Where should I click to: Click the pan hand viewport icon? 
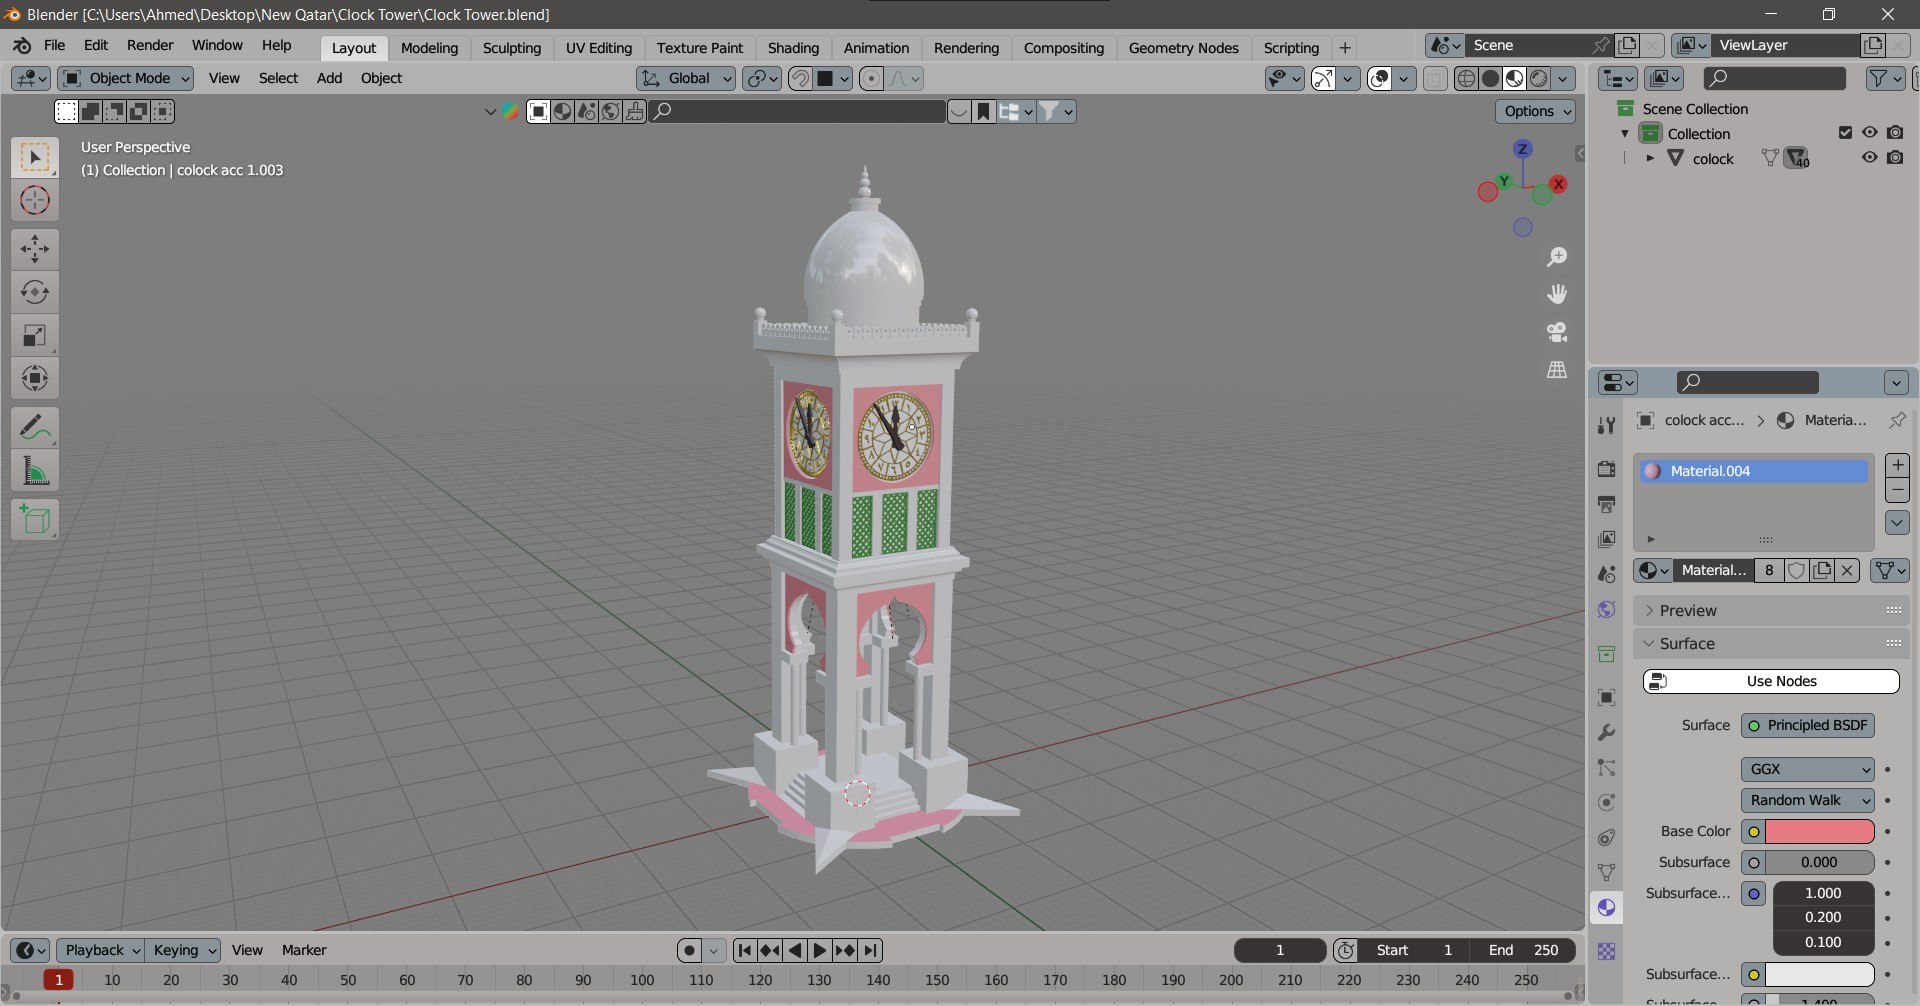pos(1557,294)
